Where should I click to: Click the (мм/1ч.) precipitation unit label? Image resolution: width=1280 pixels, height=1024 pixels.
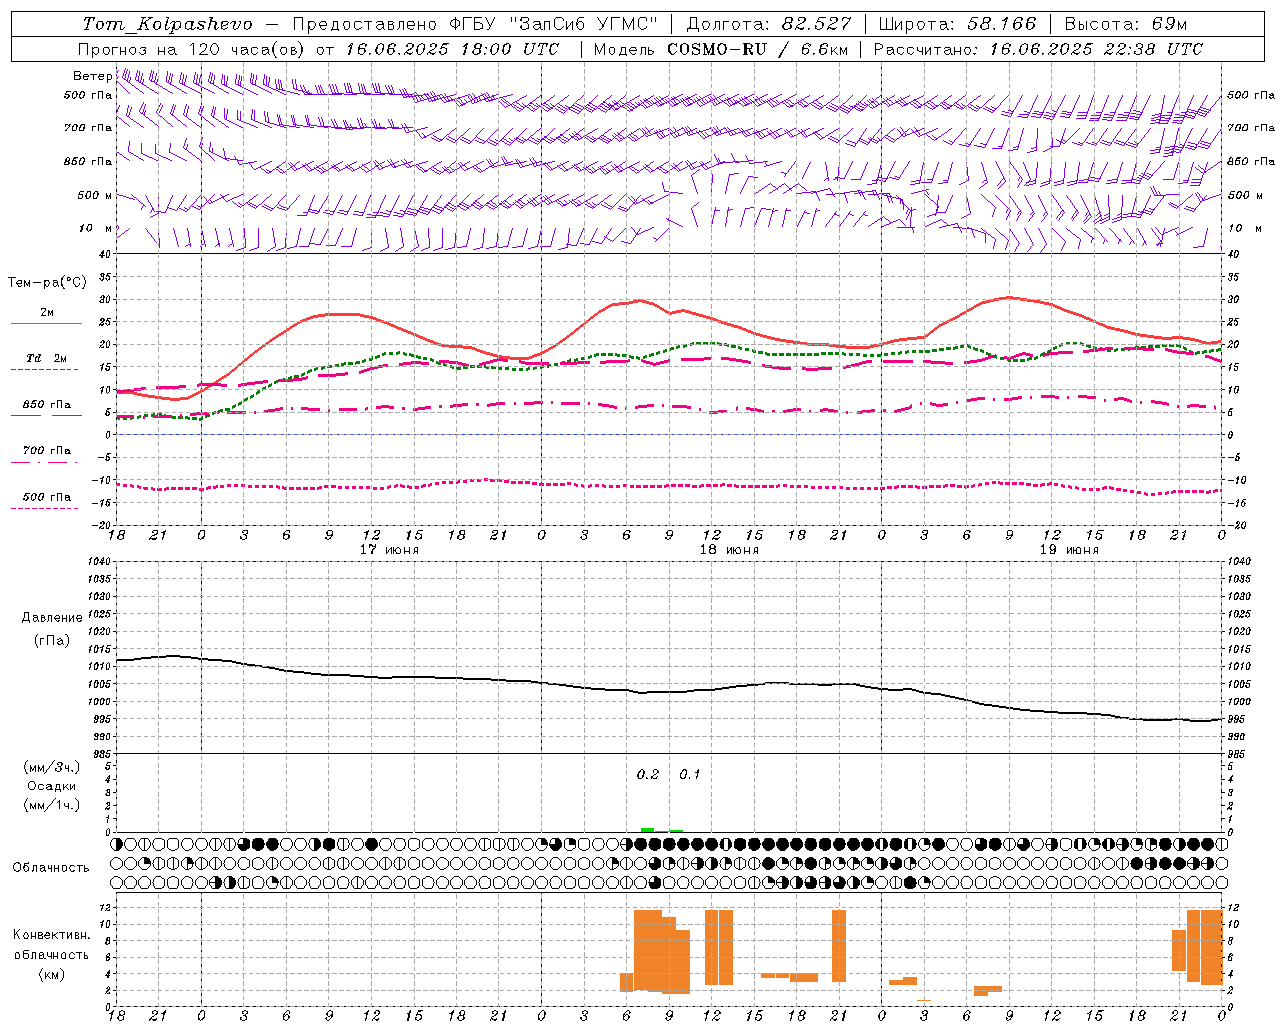tap(52, 805)
